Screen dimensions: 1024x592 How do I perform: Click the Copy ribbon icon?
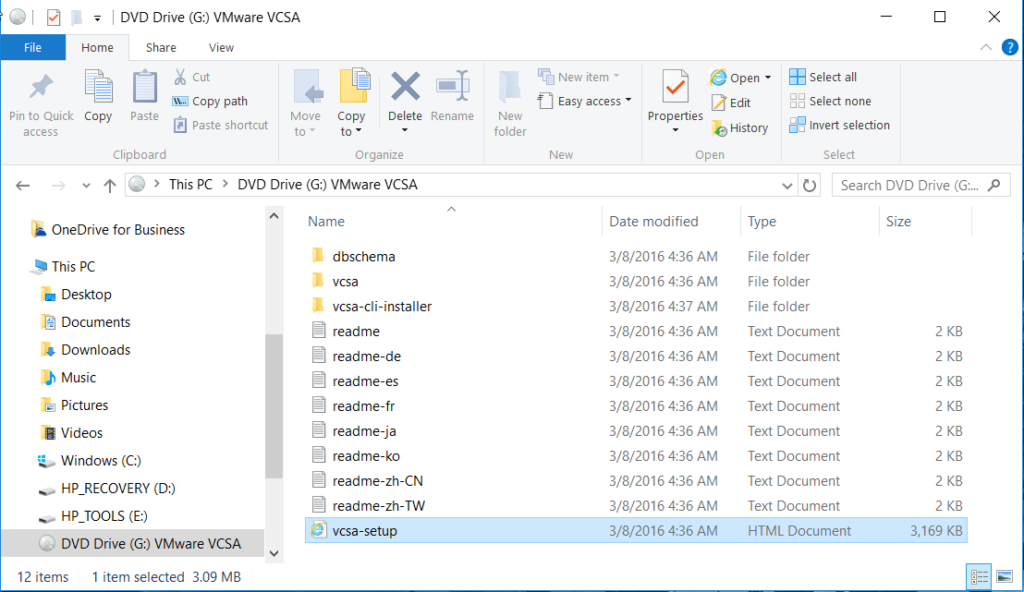(98, 88)
